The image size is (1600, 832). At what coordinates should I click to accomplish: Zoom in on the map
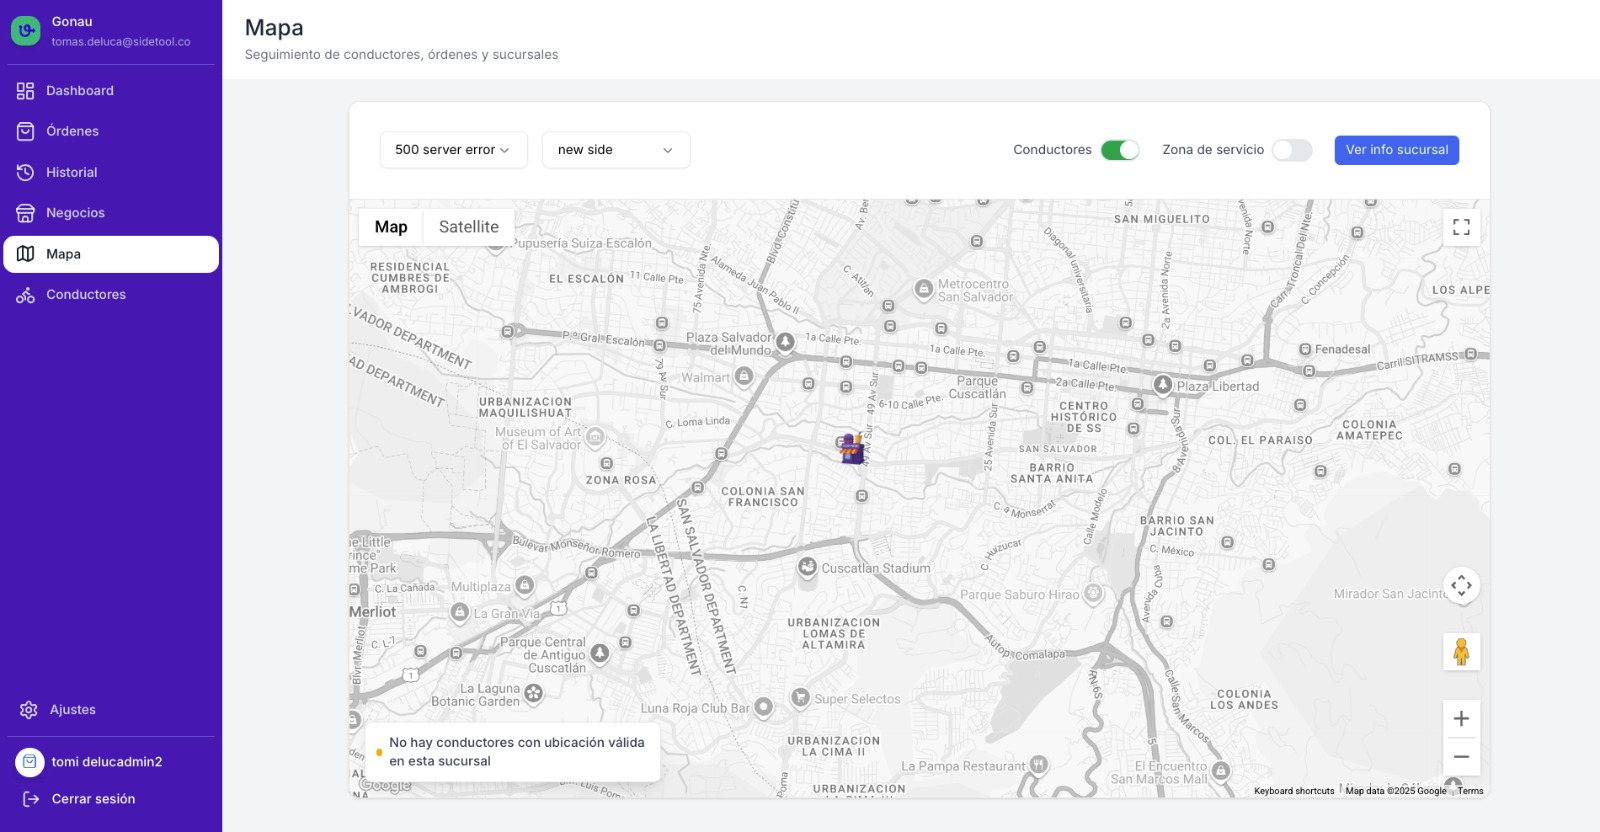[1461, 718]
